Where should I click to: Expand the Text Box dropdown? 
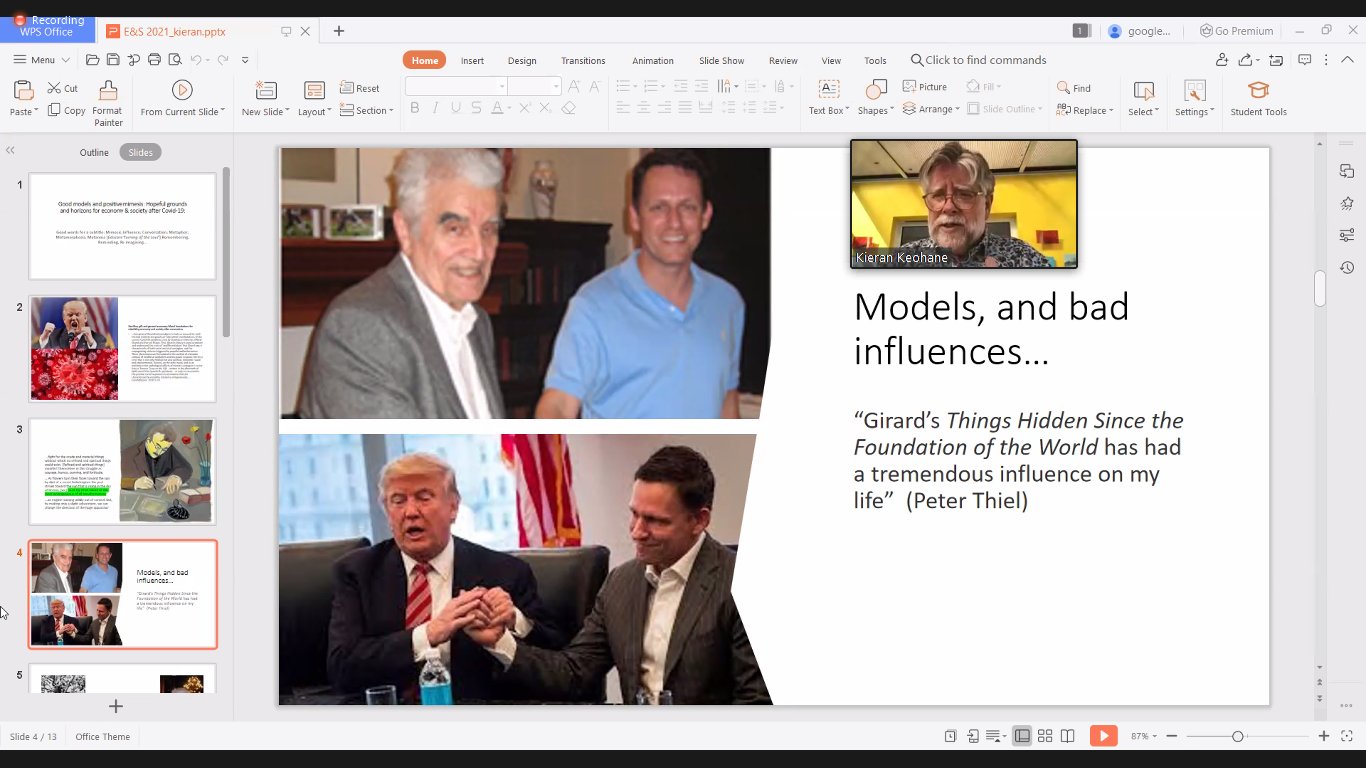(x=829, y=111)
